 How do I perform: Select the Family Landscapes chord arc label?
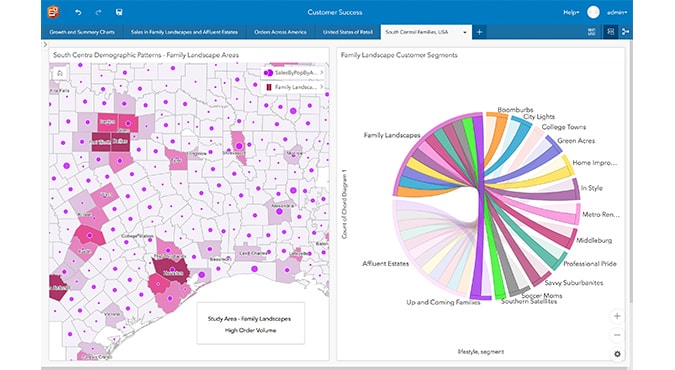[x=392, y=135]
